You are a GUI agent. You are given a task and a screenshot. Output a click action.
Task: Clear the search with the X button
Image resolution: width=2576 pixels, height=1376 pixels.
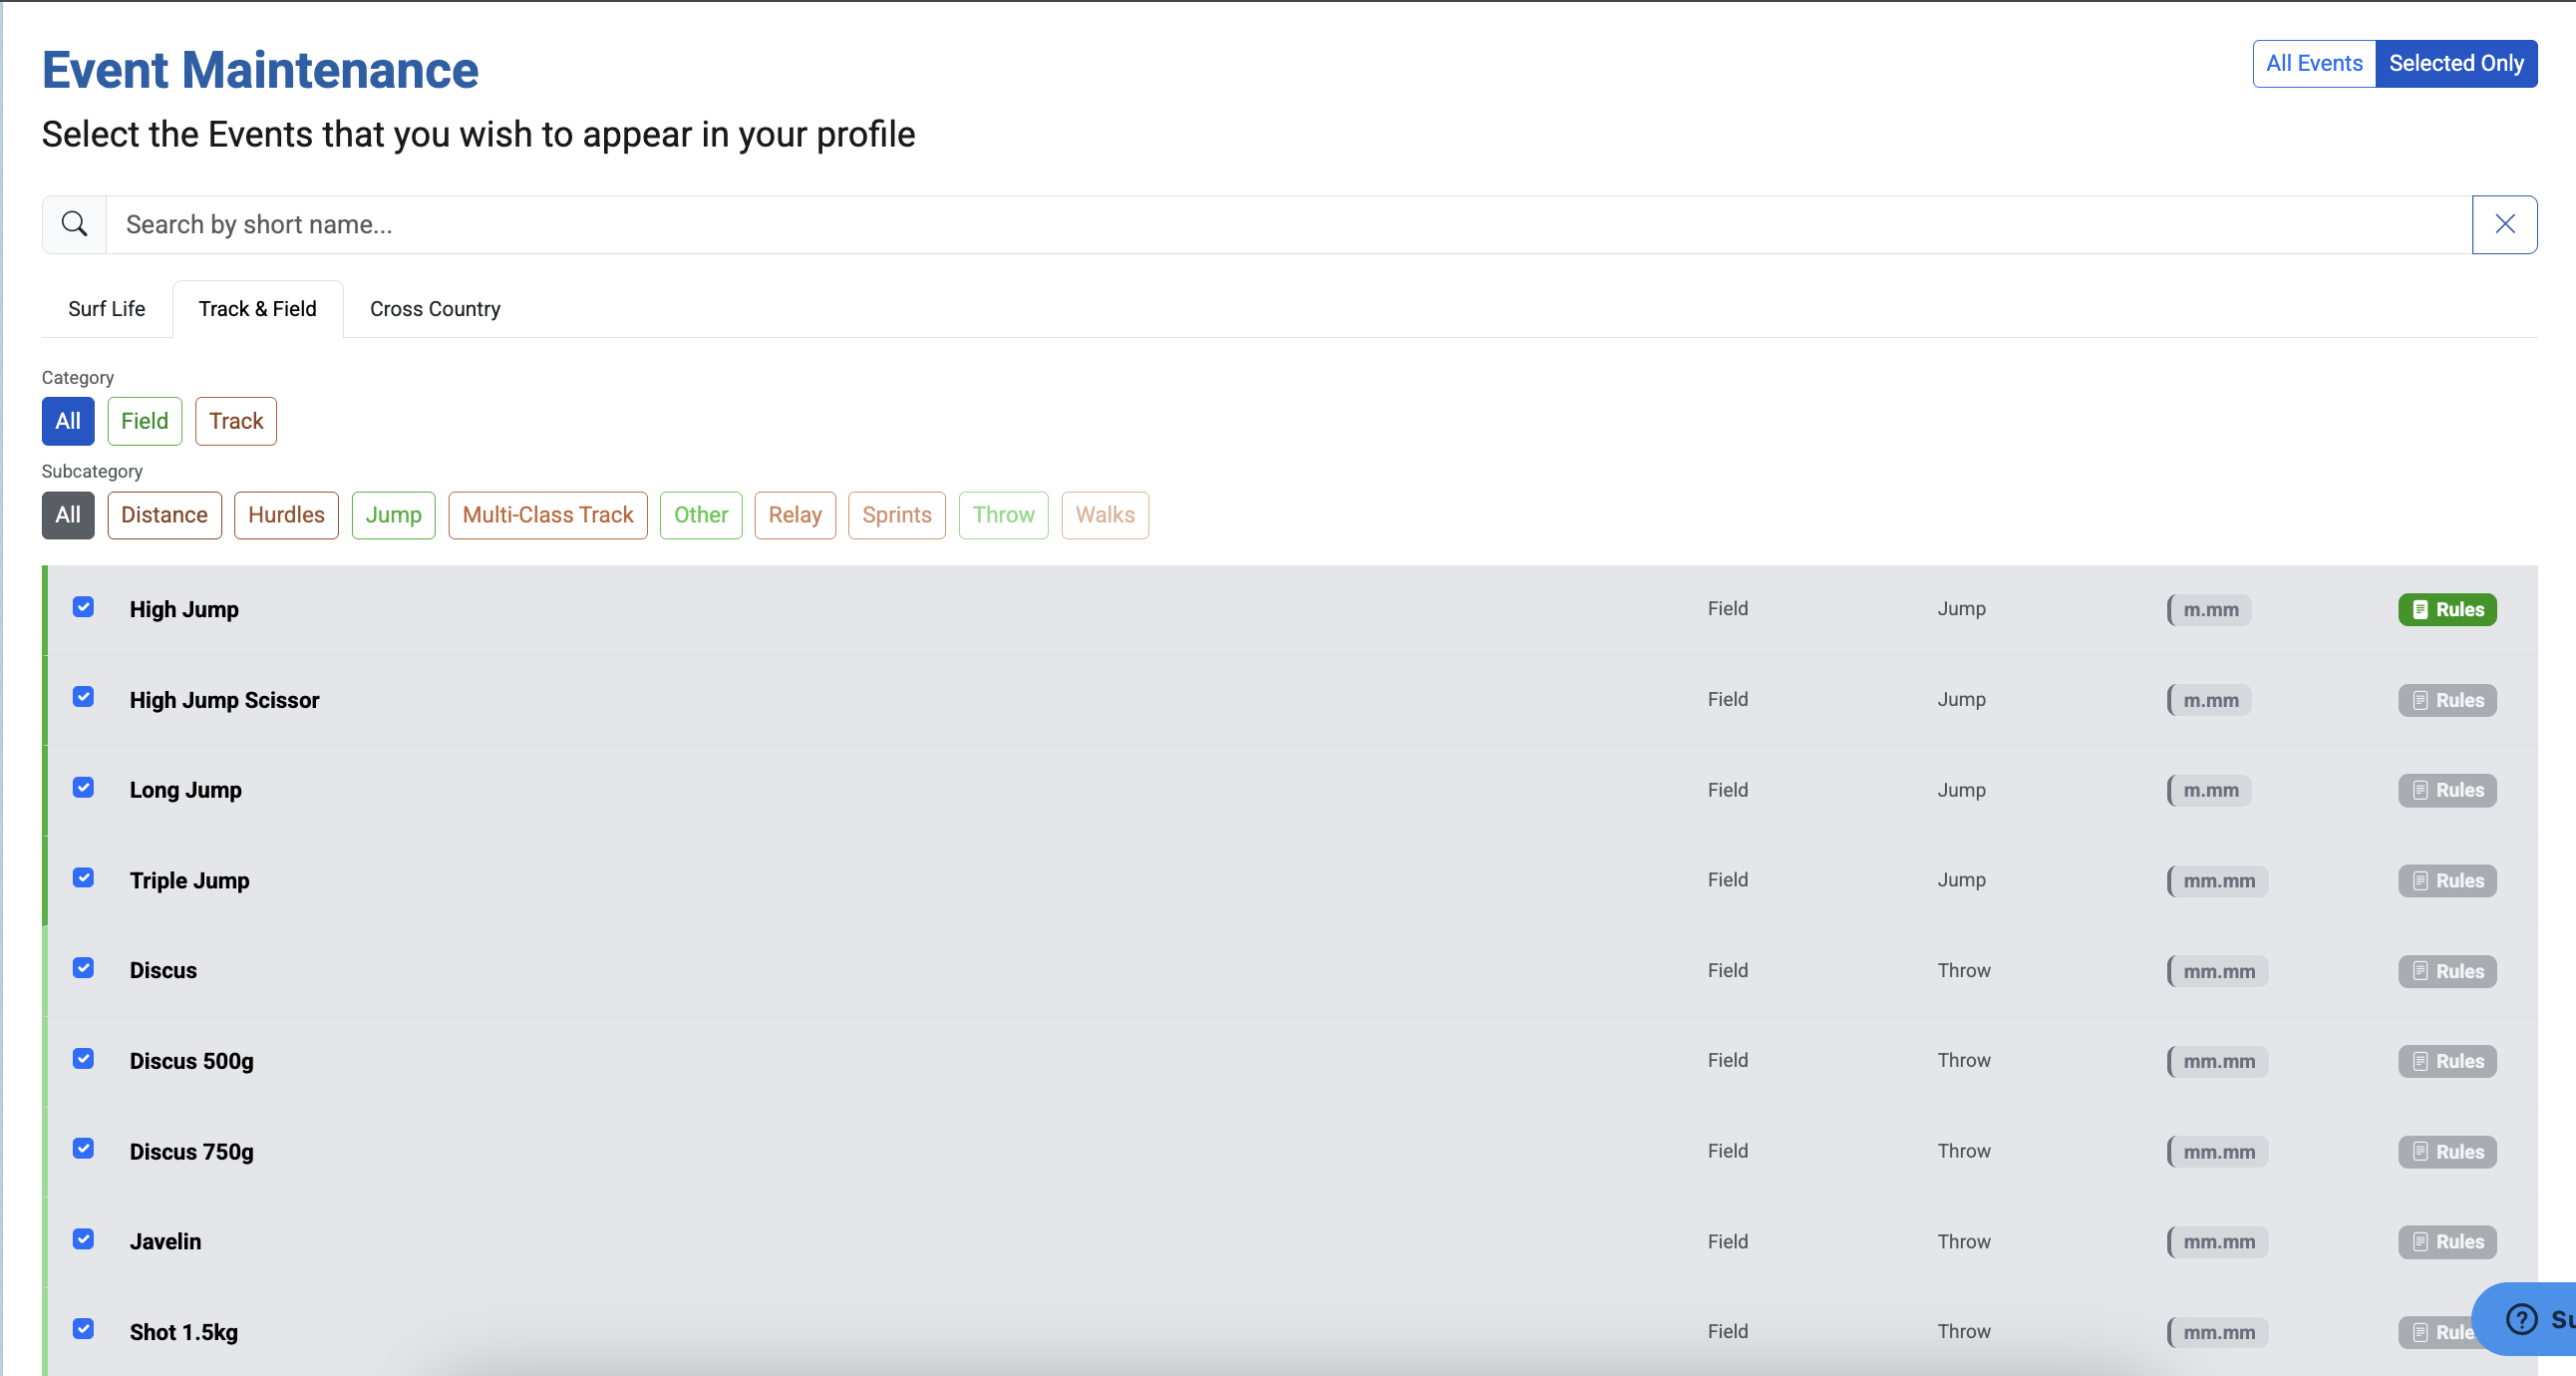[x=2504, y=224]
